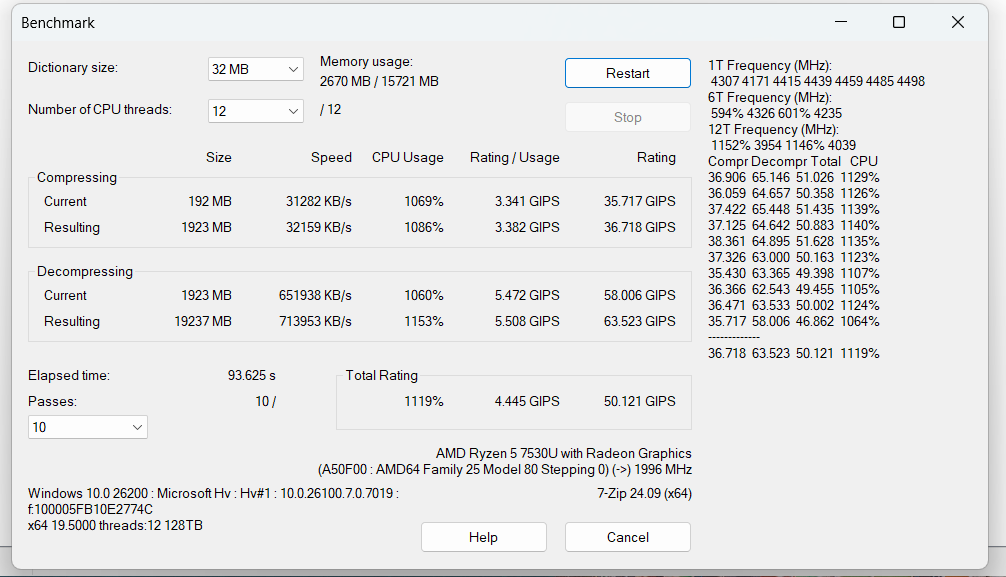
Task: Click the Memory usage value 2670 MB / 15721 MB
Action: [379, 81]
